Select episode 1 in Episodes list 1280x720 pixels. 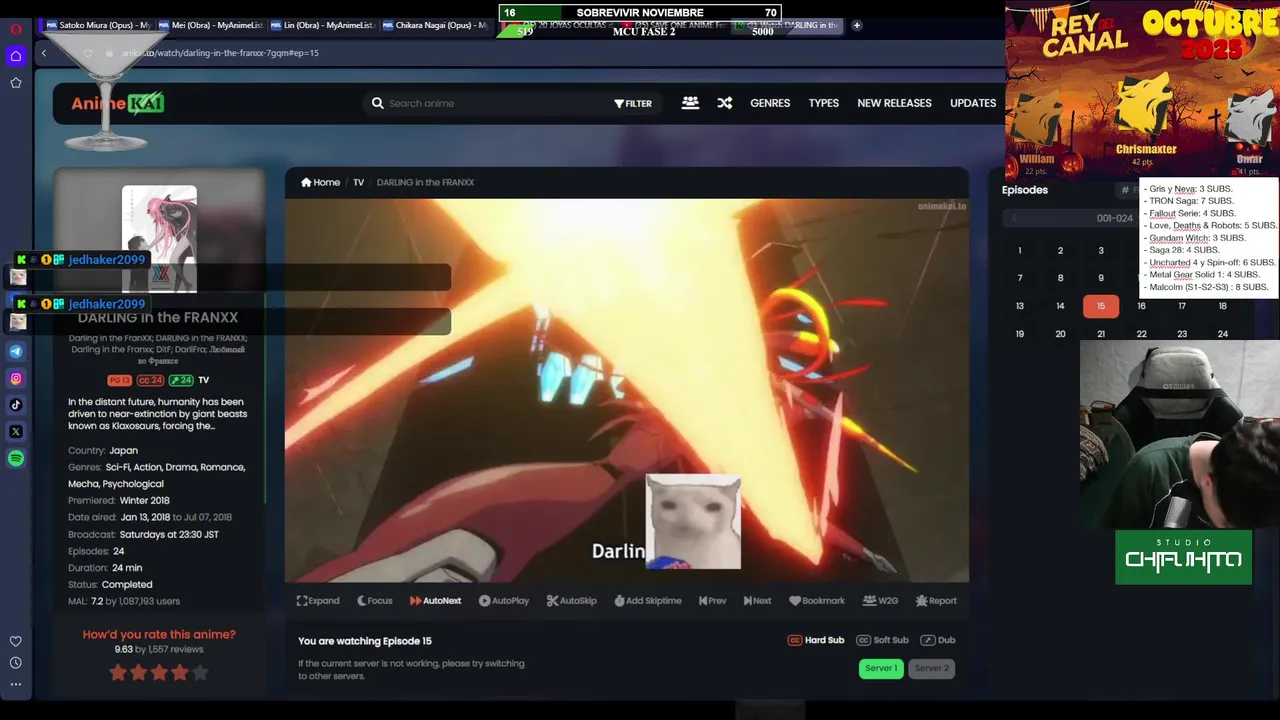(1020, 251)
